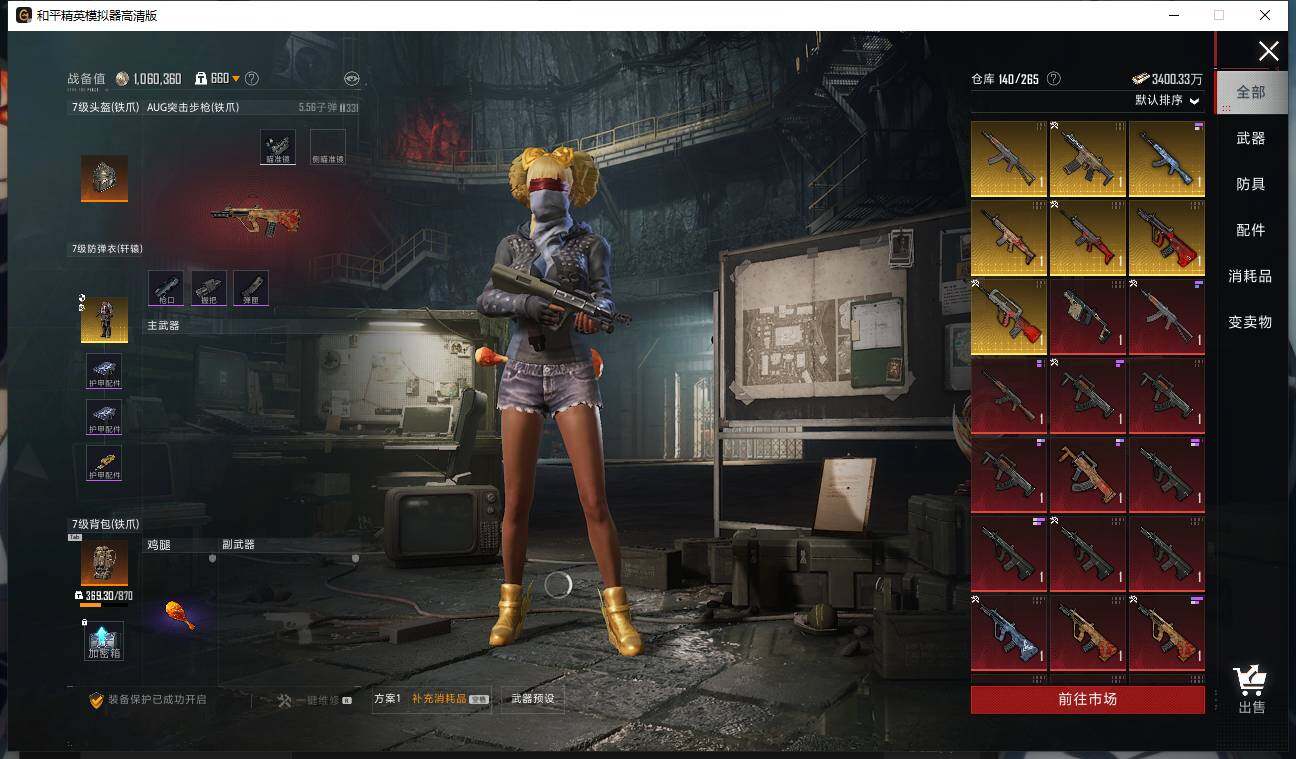Click the 主武器 main weapon label
Image resolution: width=1296 pixels, height=759 pixels.
click(163, 326)
